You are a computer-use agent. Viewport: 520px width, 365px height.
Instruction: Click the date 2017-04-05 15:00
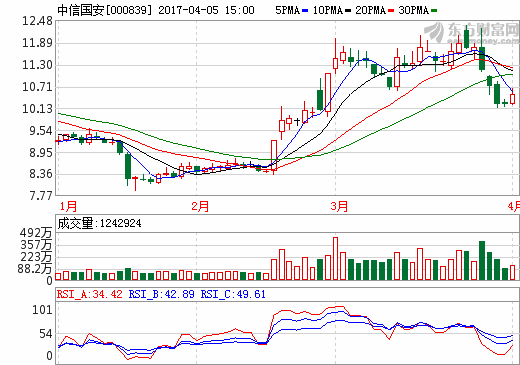[x=206, y=10]
